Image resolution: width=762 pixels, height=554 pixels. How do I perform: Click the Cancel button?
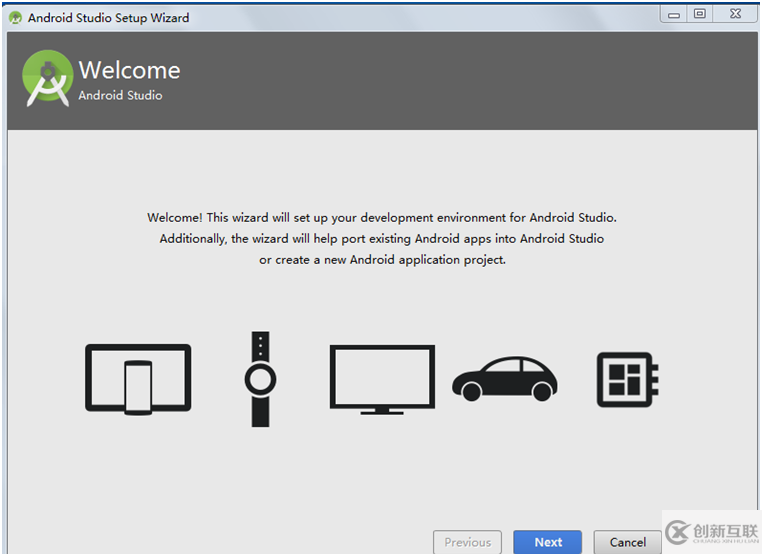click(627, 542)
